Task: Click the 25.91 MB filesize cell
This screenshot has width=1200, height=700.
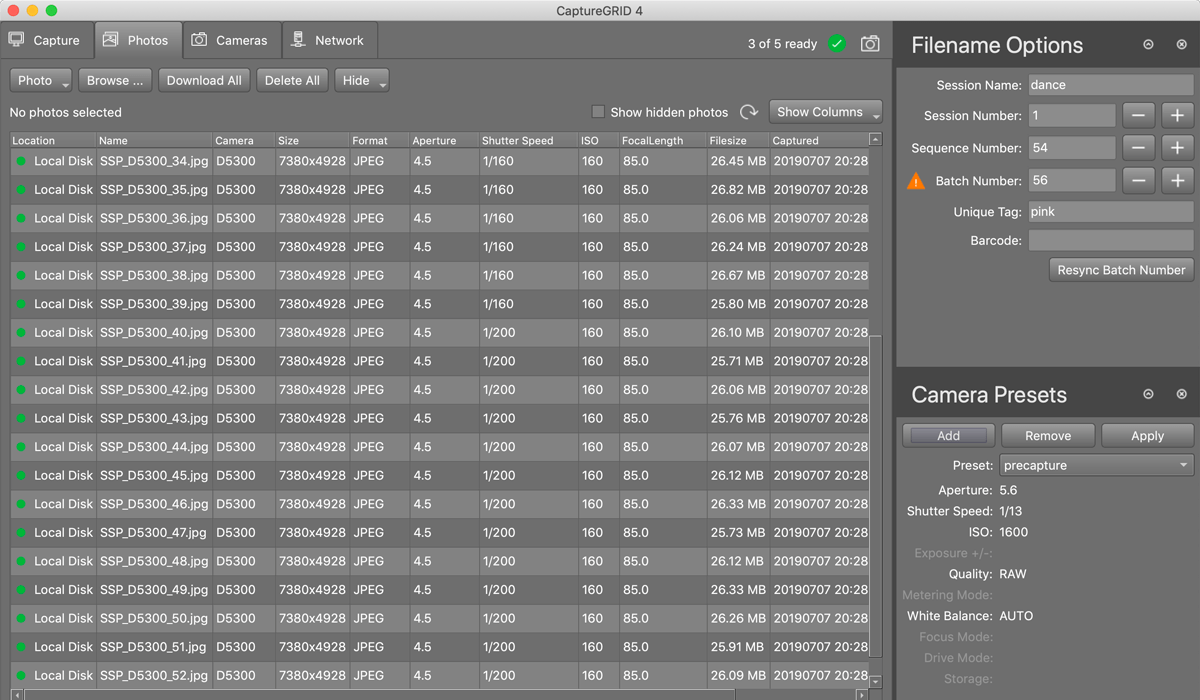Action: 737,647
